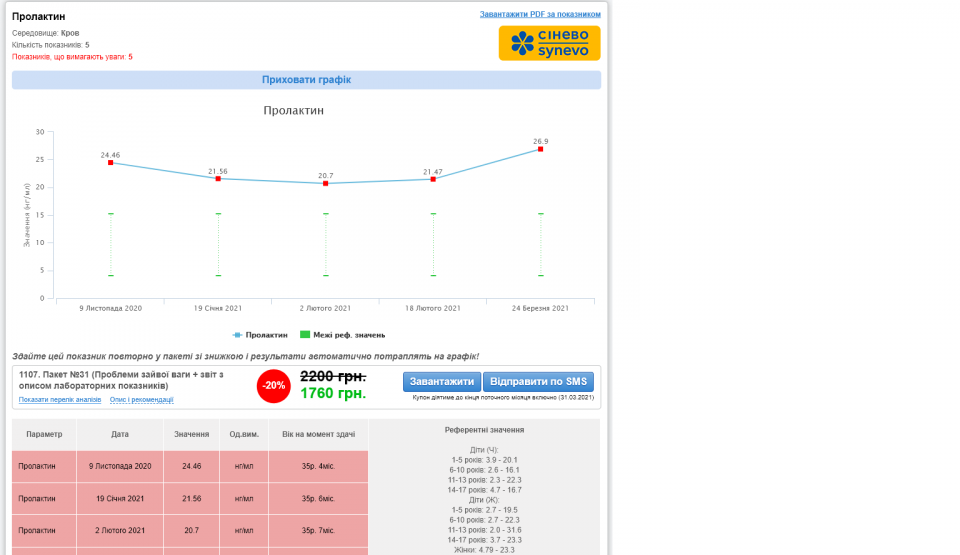Screen dimensions: 960x555
Task: Collapse chart with Приховати графік
Action: pyautogui.click(x=306, y=80)
